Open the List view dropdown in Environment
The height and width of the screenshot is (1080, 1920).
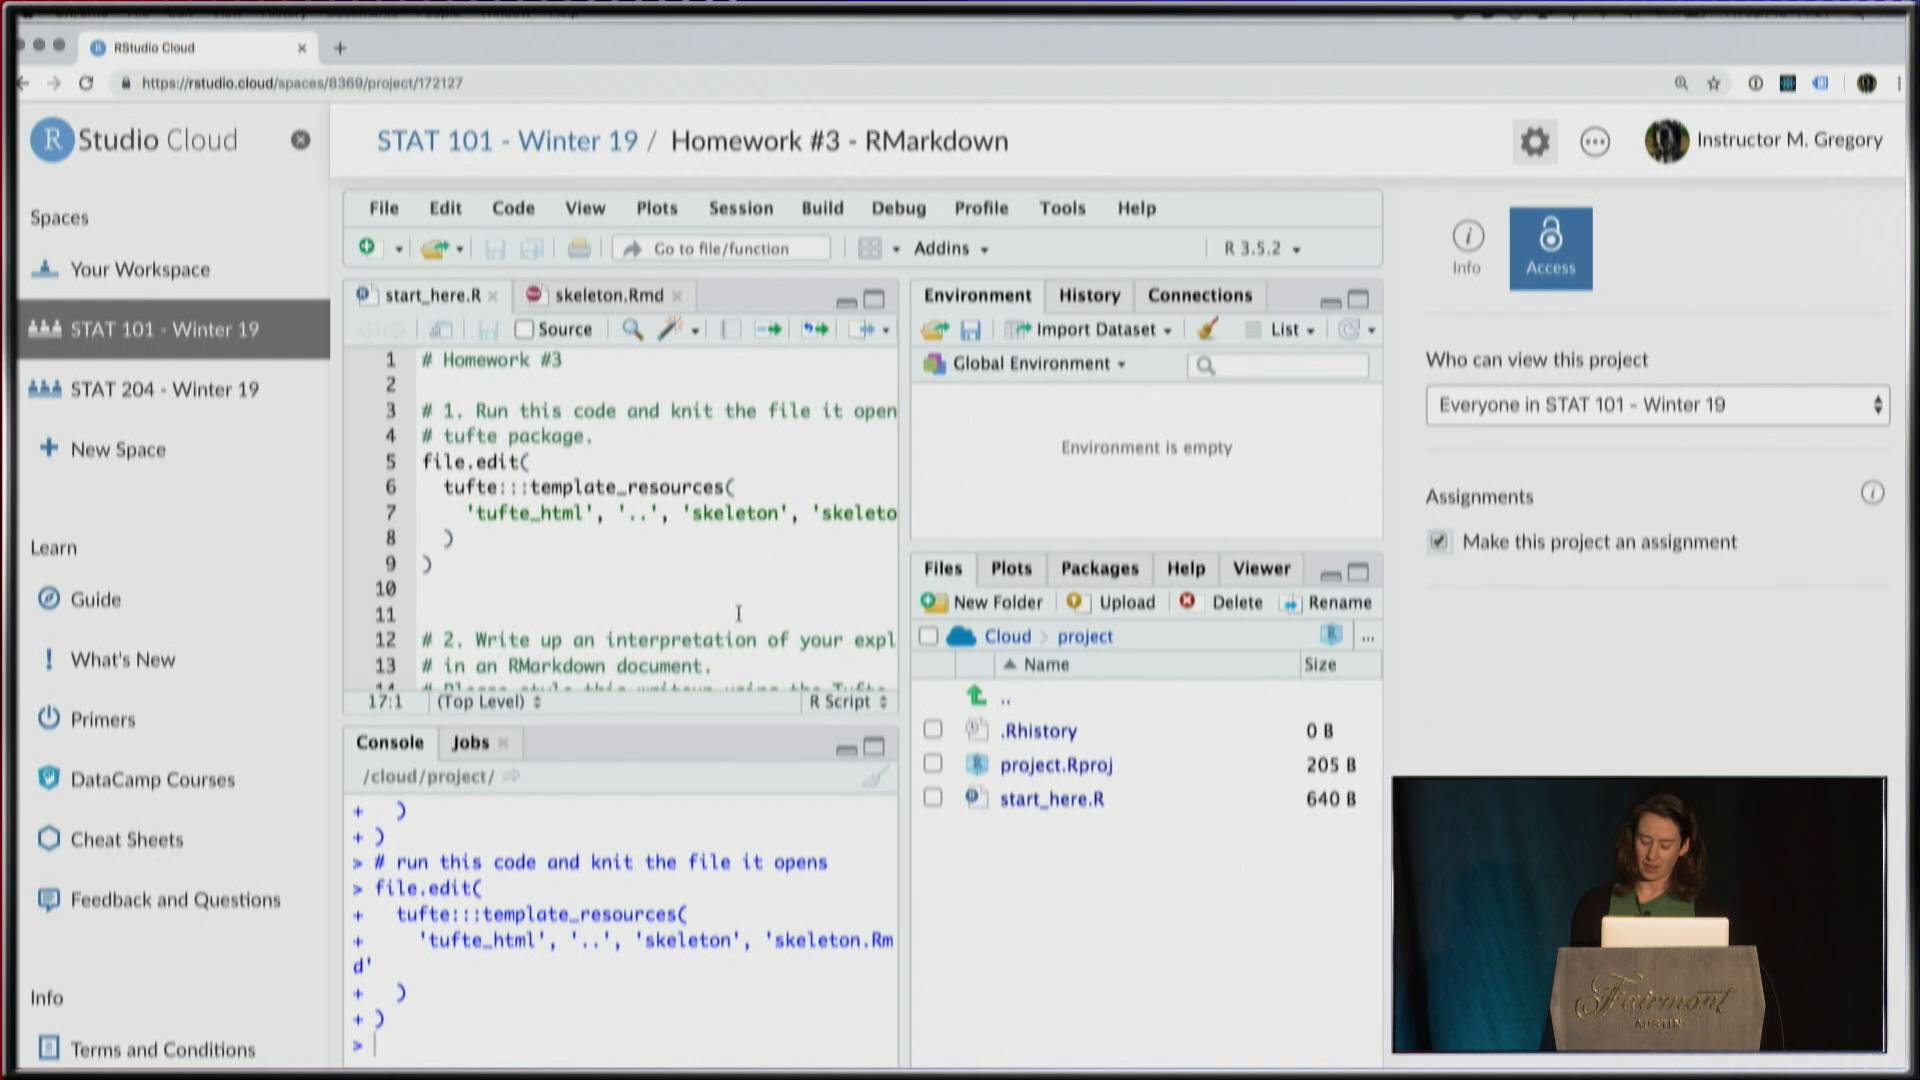[1281, 329]
